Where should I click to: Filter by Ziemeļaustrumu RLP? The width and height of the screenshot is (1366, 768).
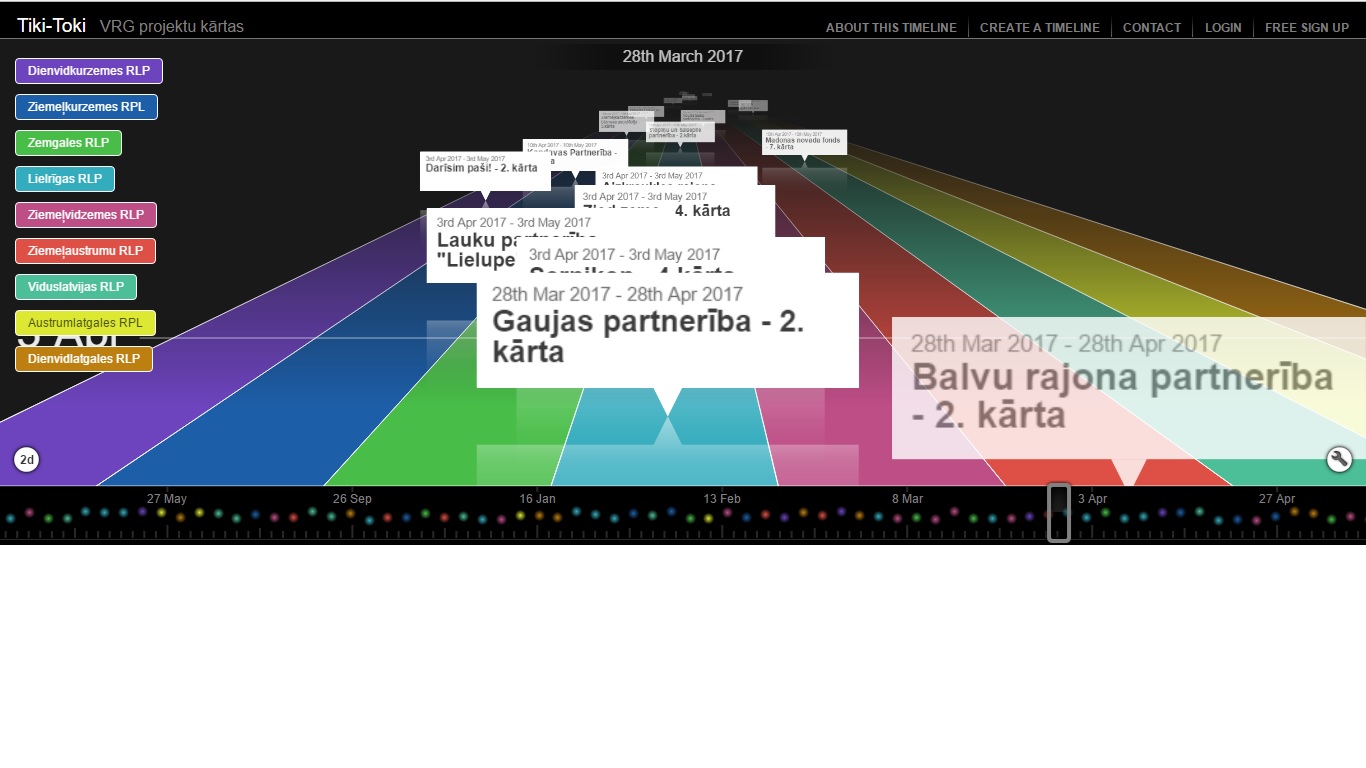coord(86,251)
